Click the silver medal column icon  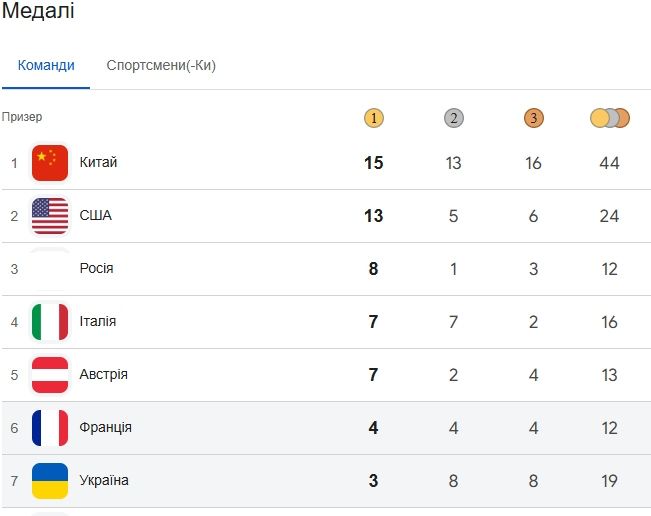click(454, 118)
